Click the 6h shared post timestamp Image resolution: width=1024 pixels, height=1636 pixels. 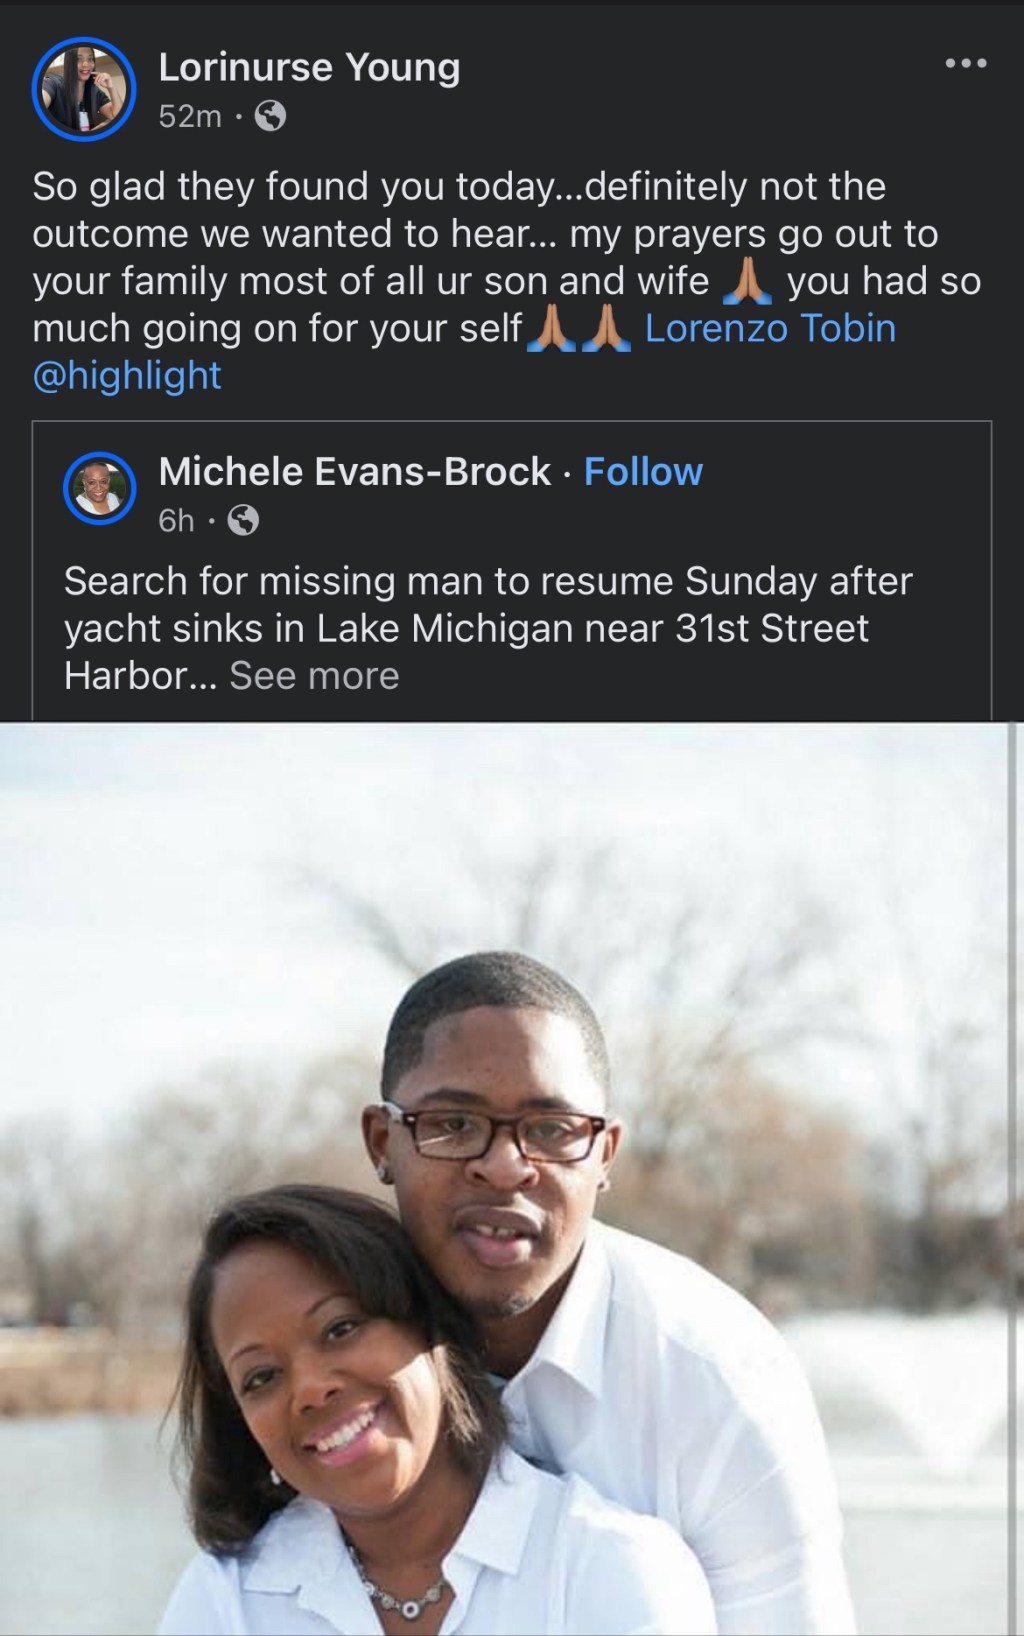pos(176,521)
